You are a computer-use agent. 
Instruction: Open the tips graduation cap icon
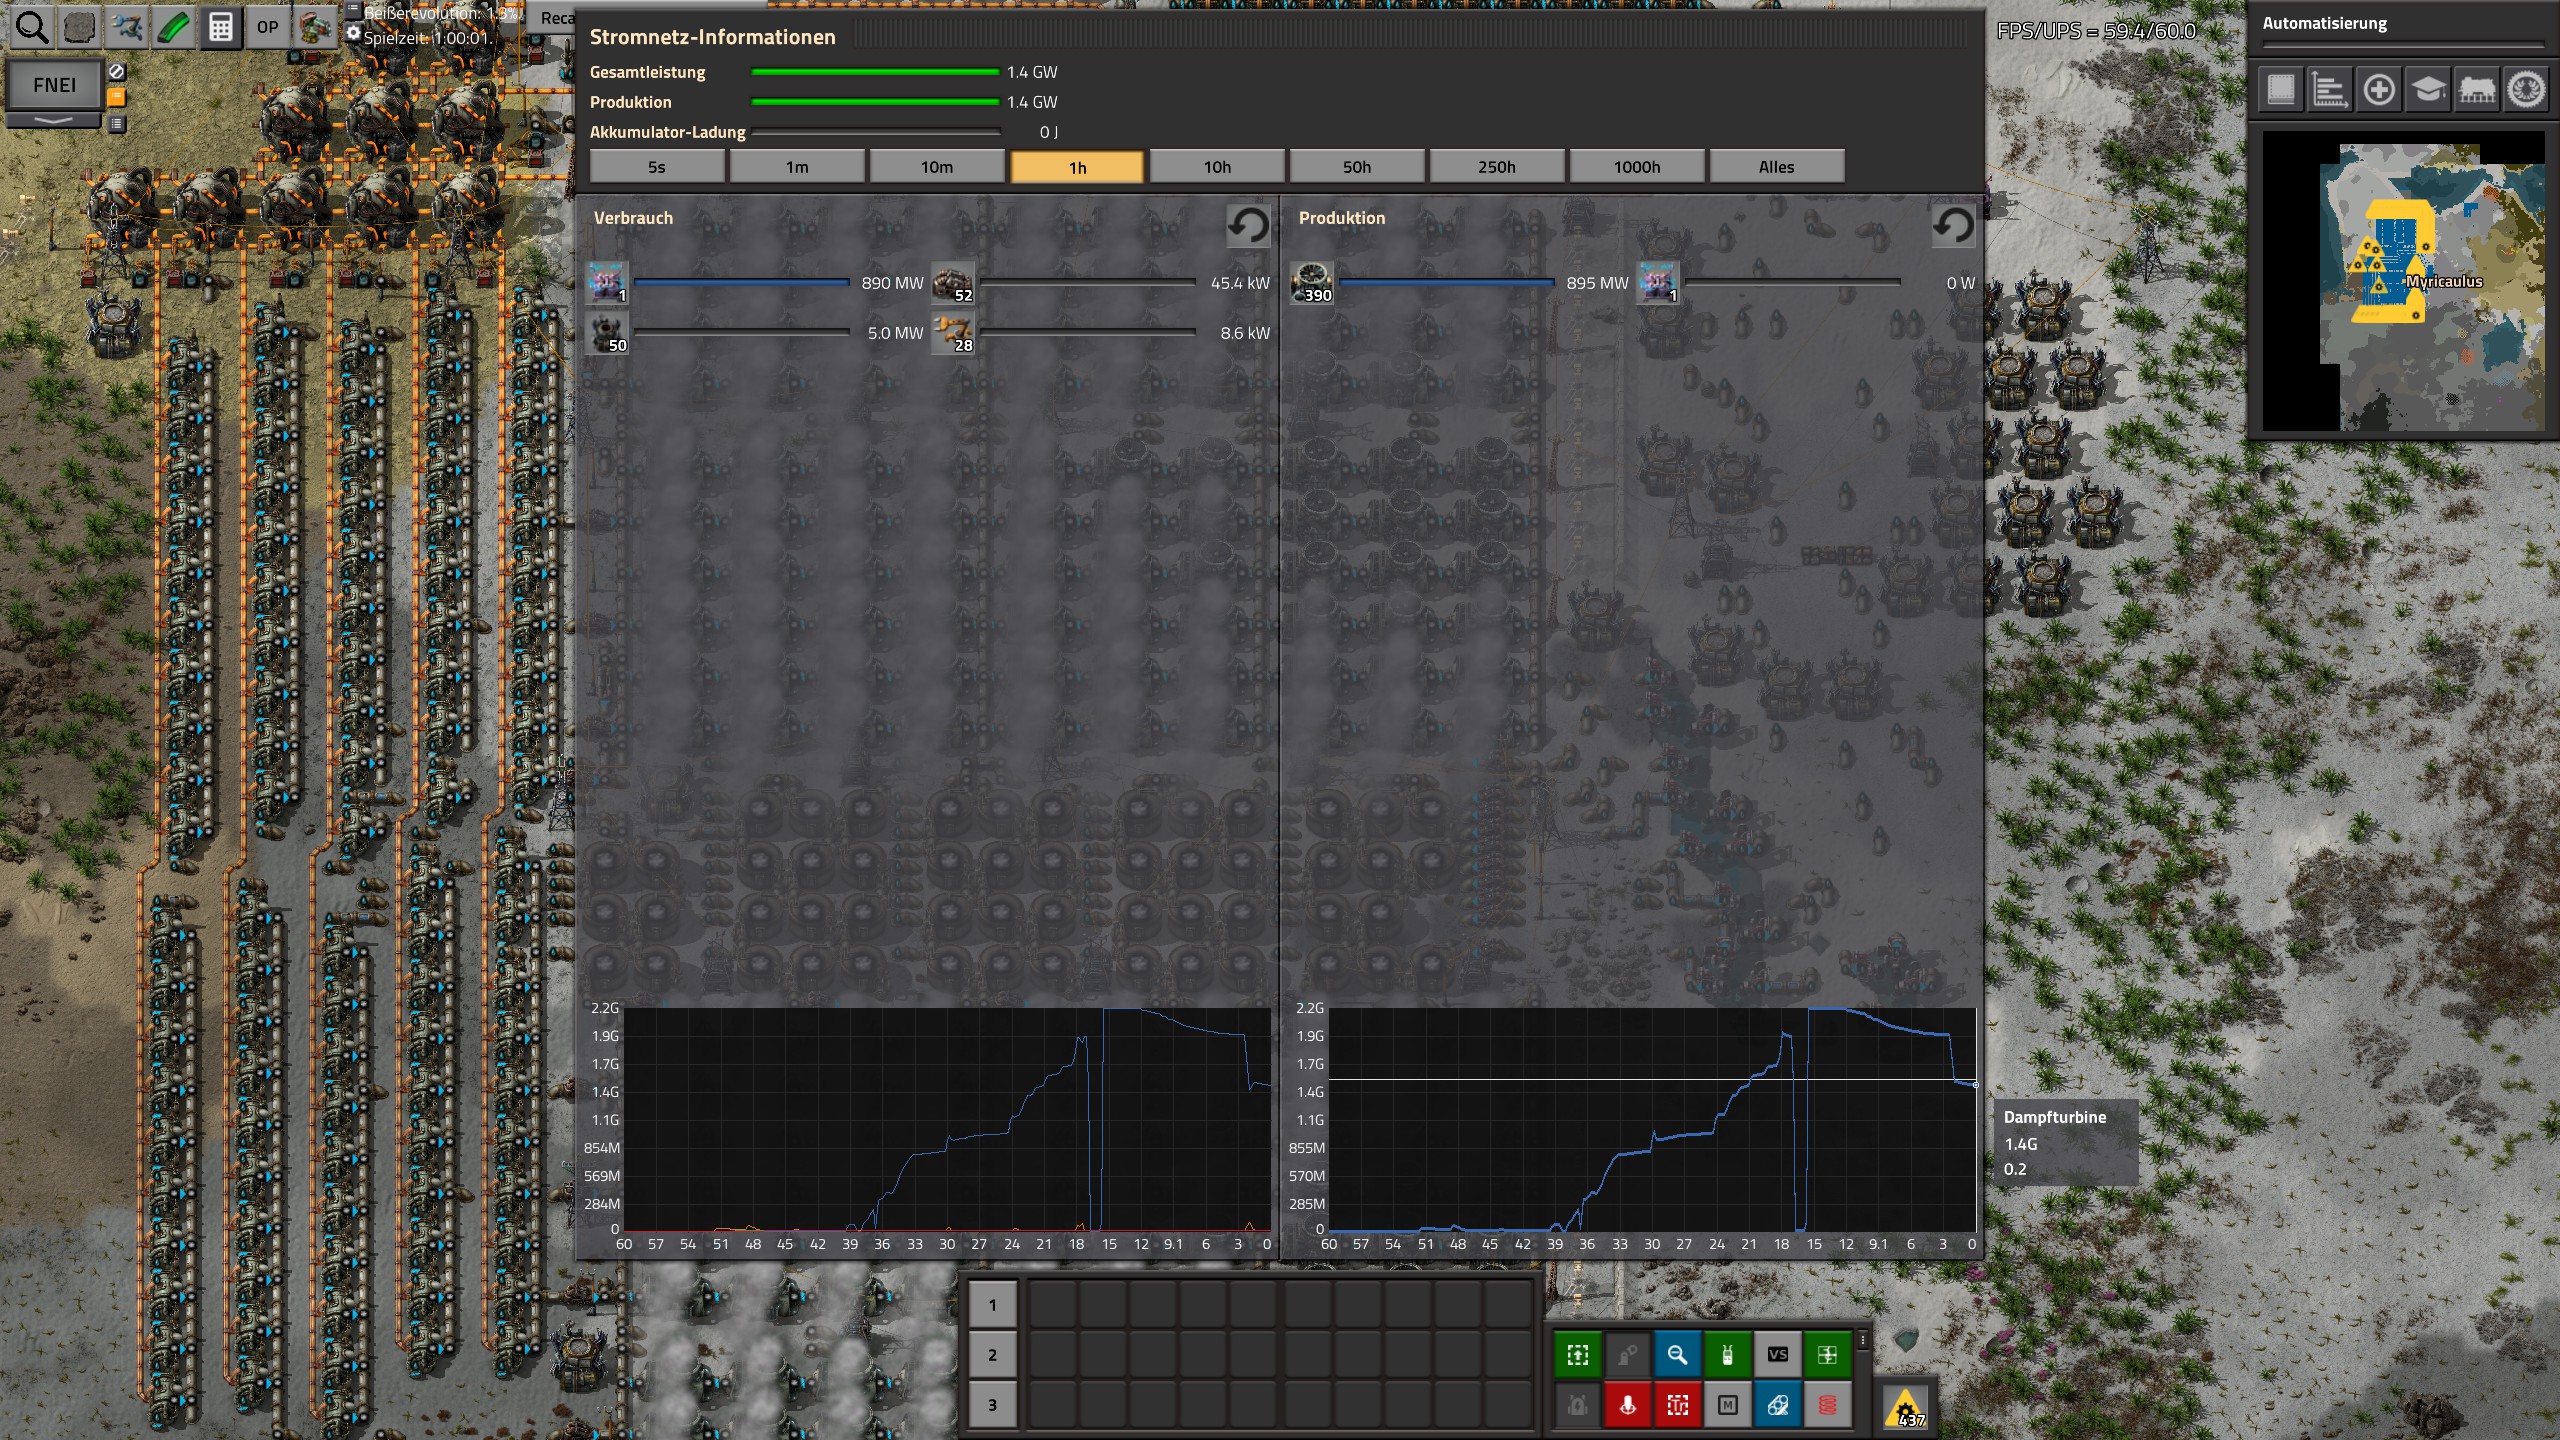2427,90
